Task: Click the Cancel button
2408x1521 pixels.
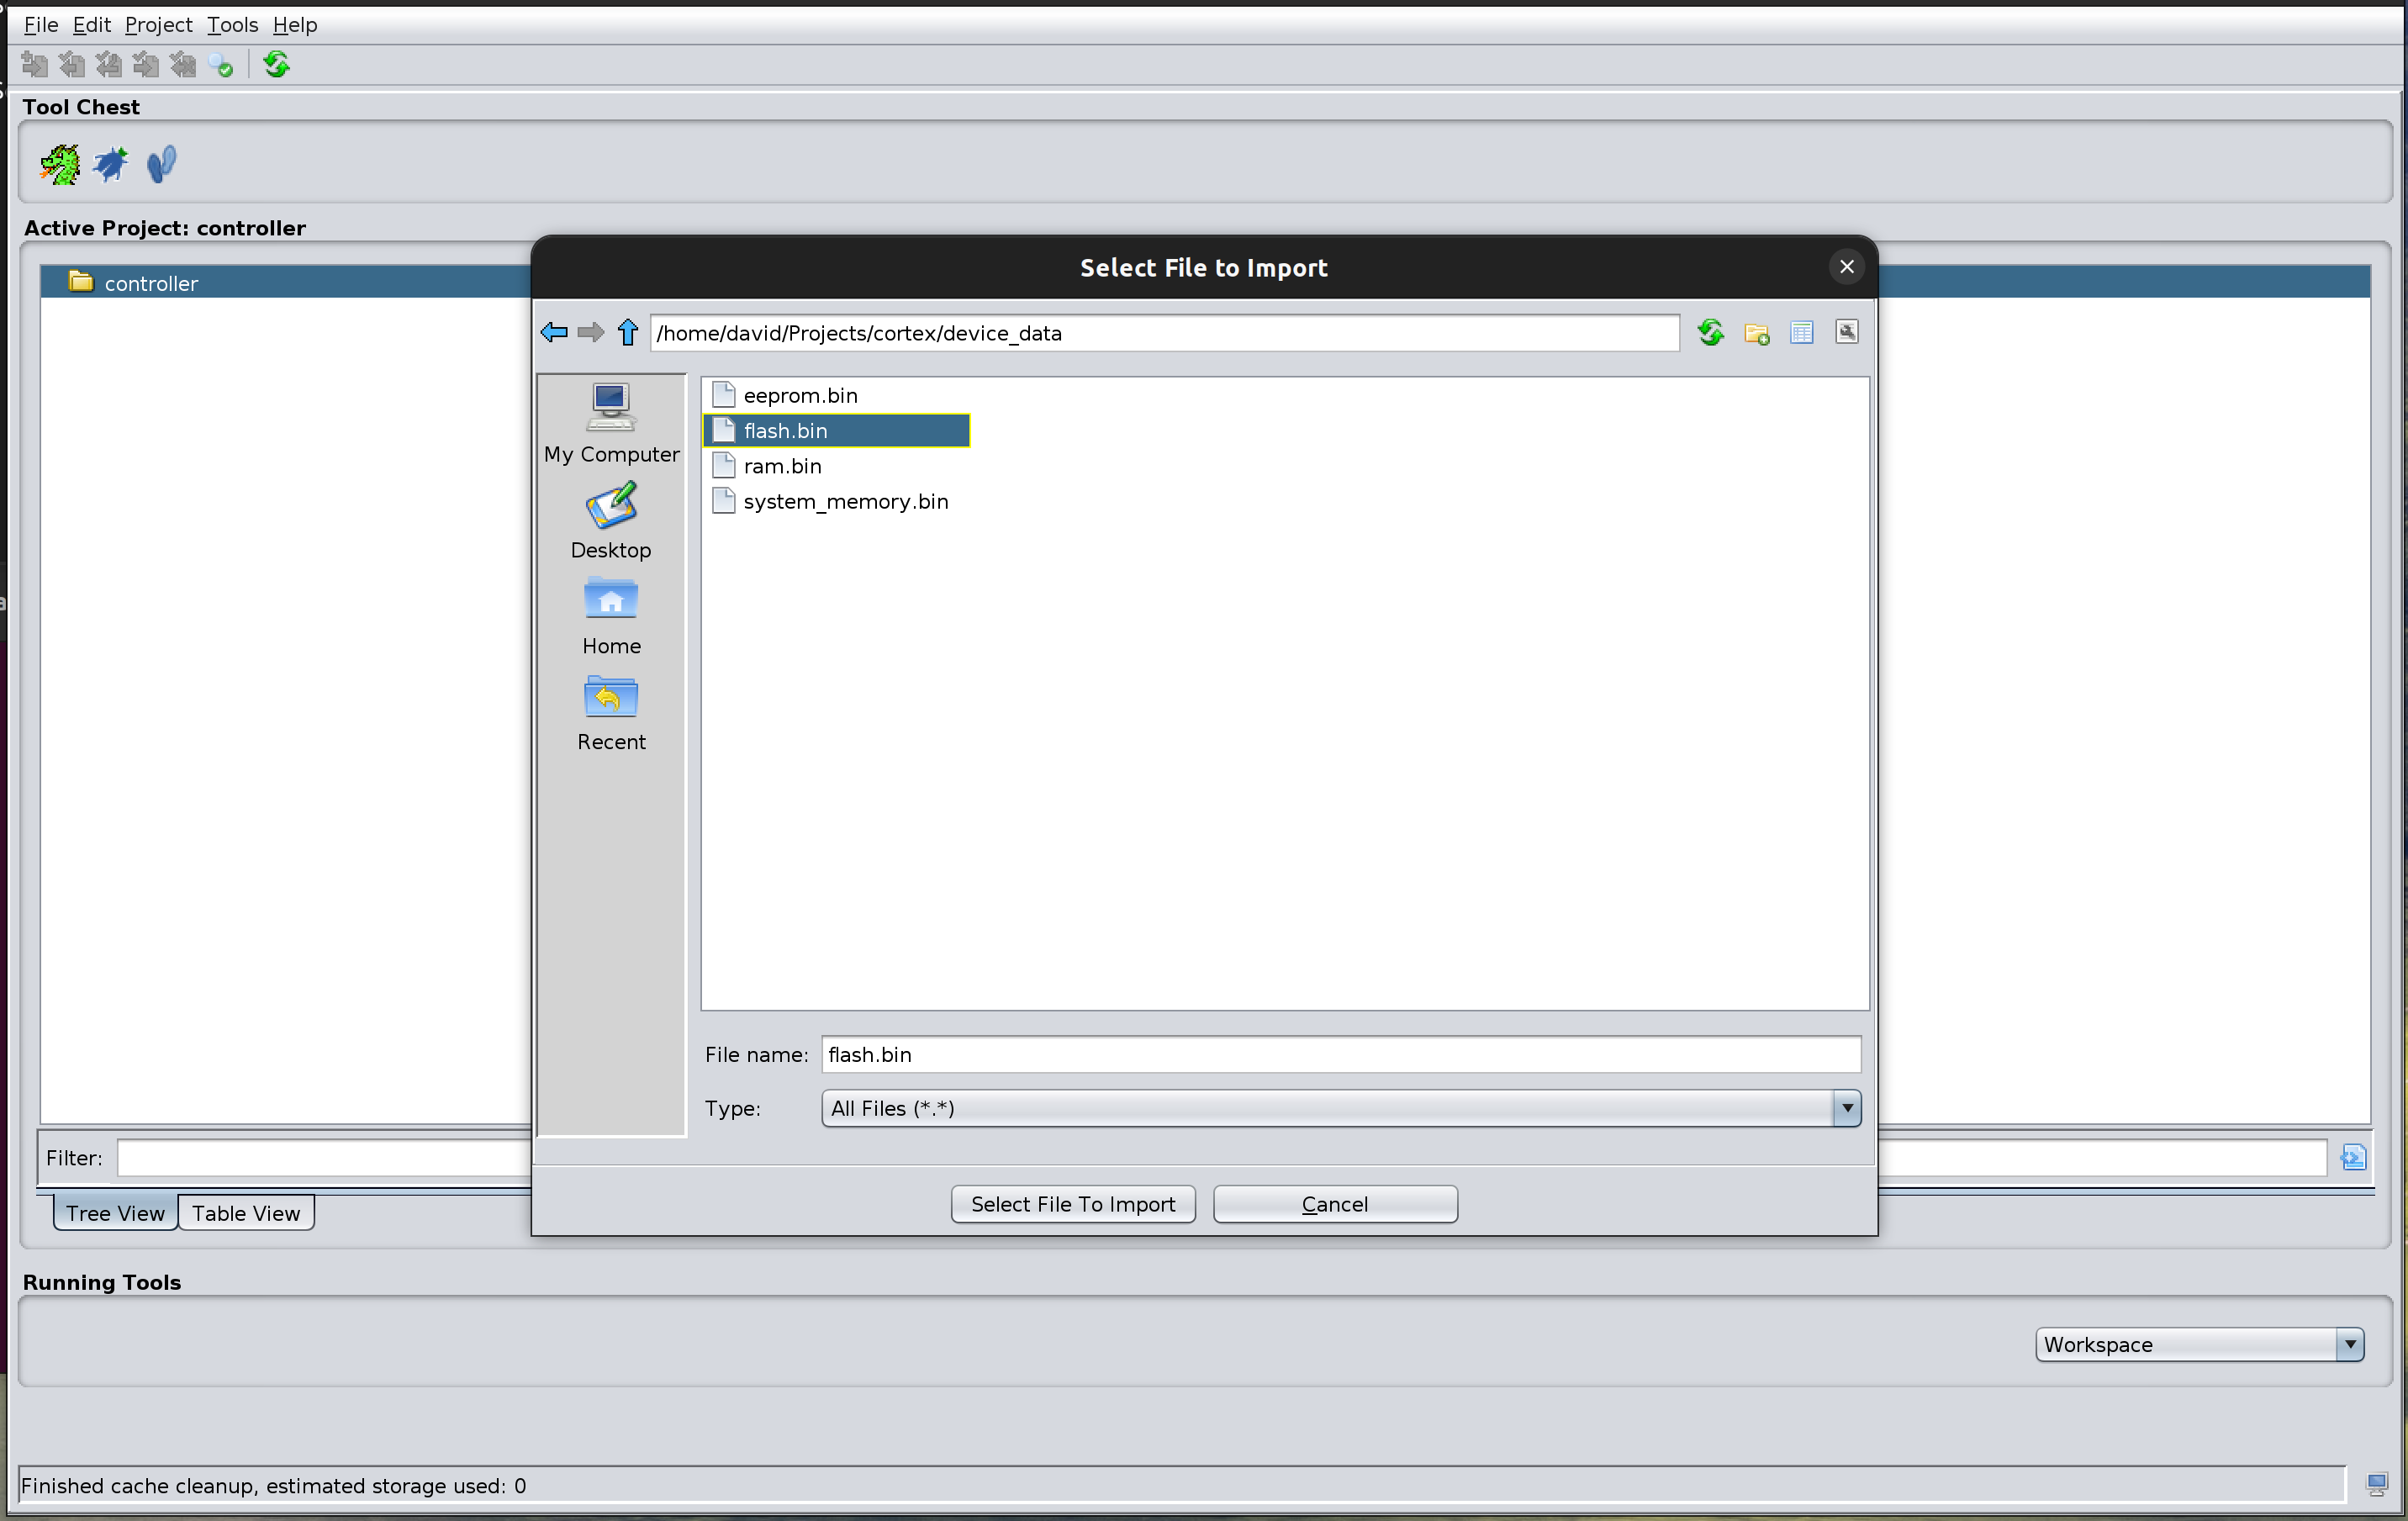Action: click(1335, 1204)
